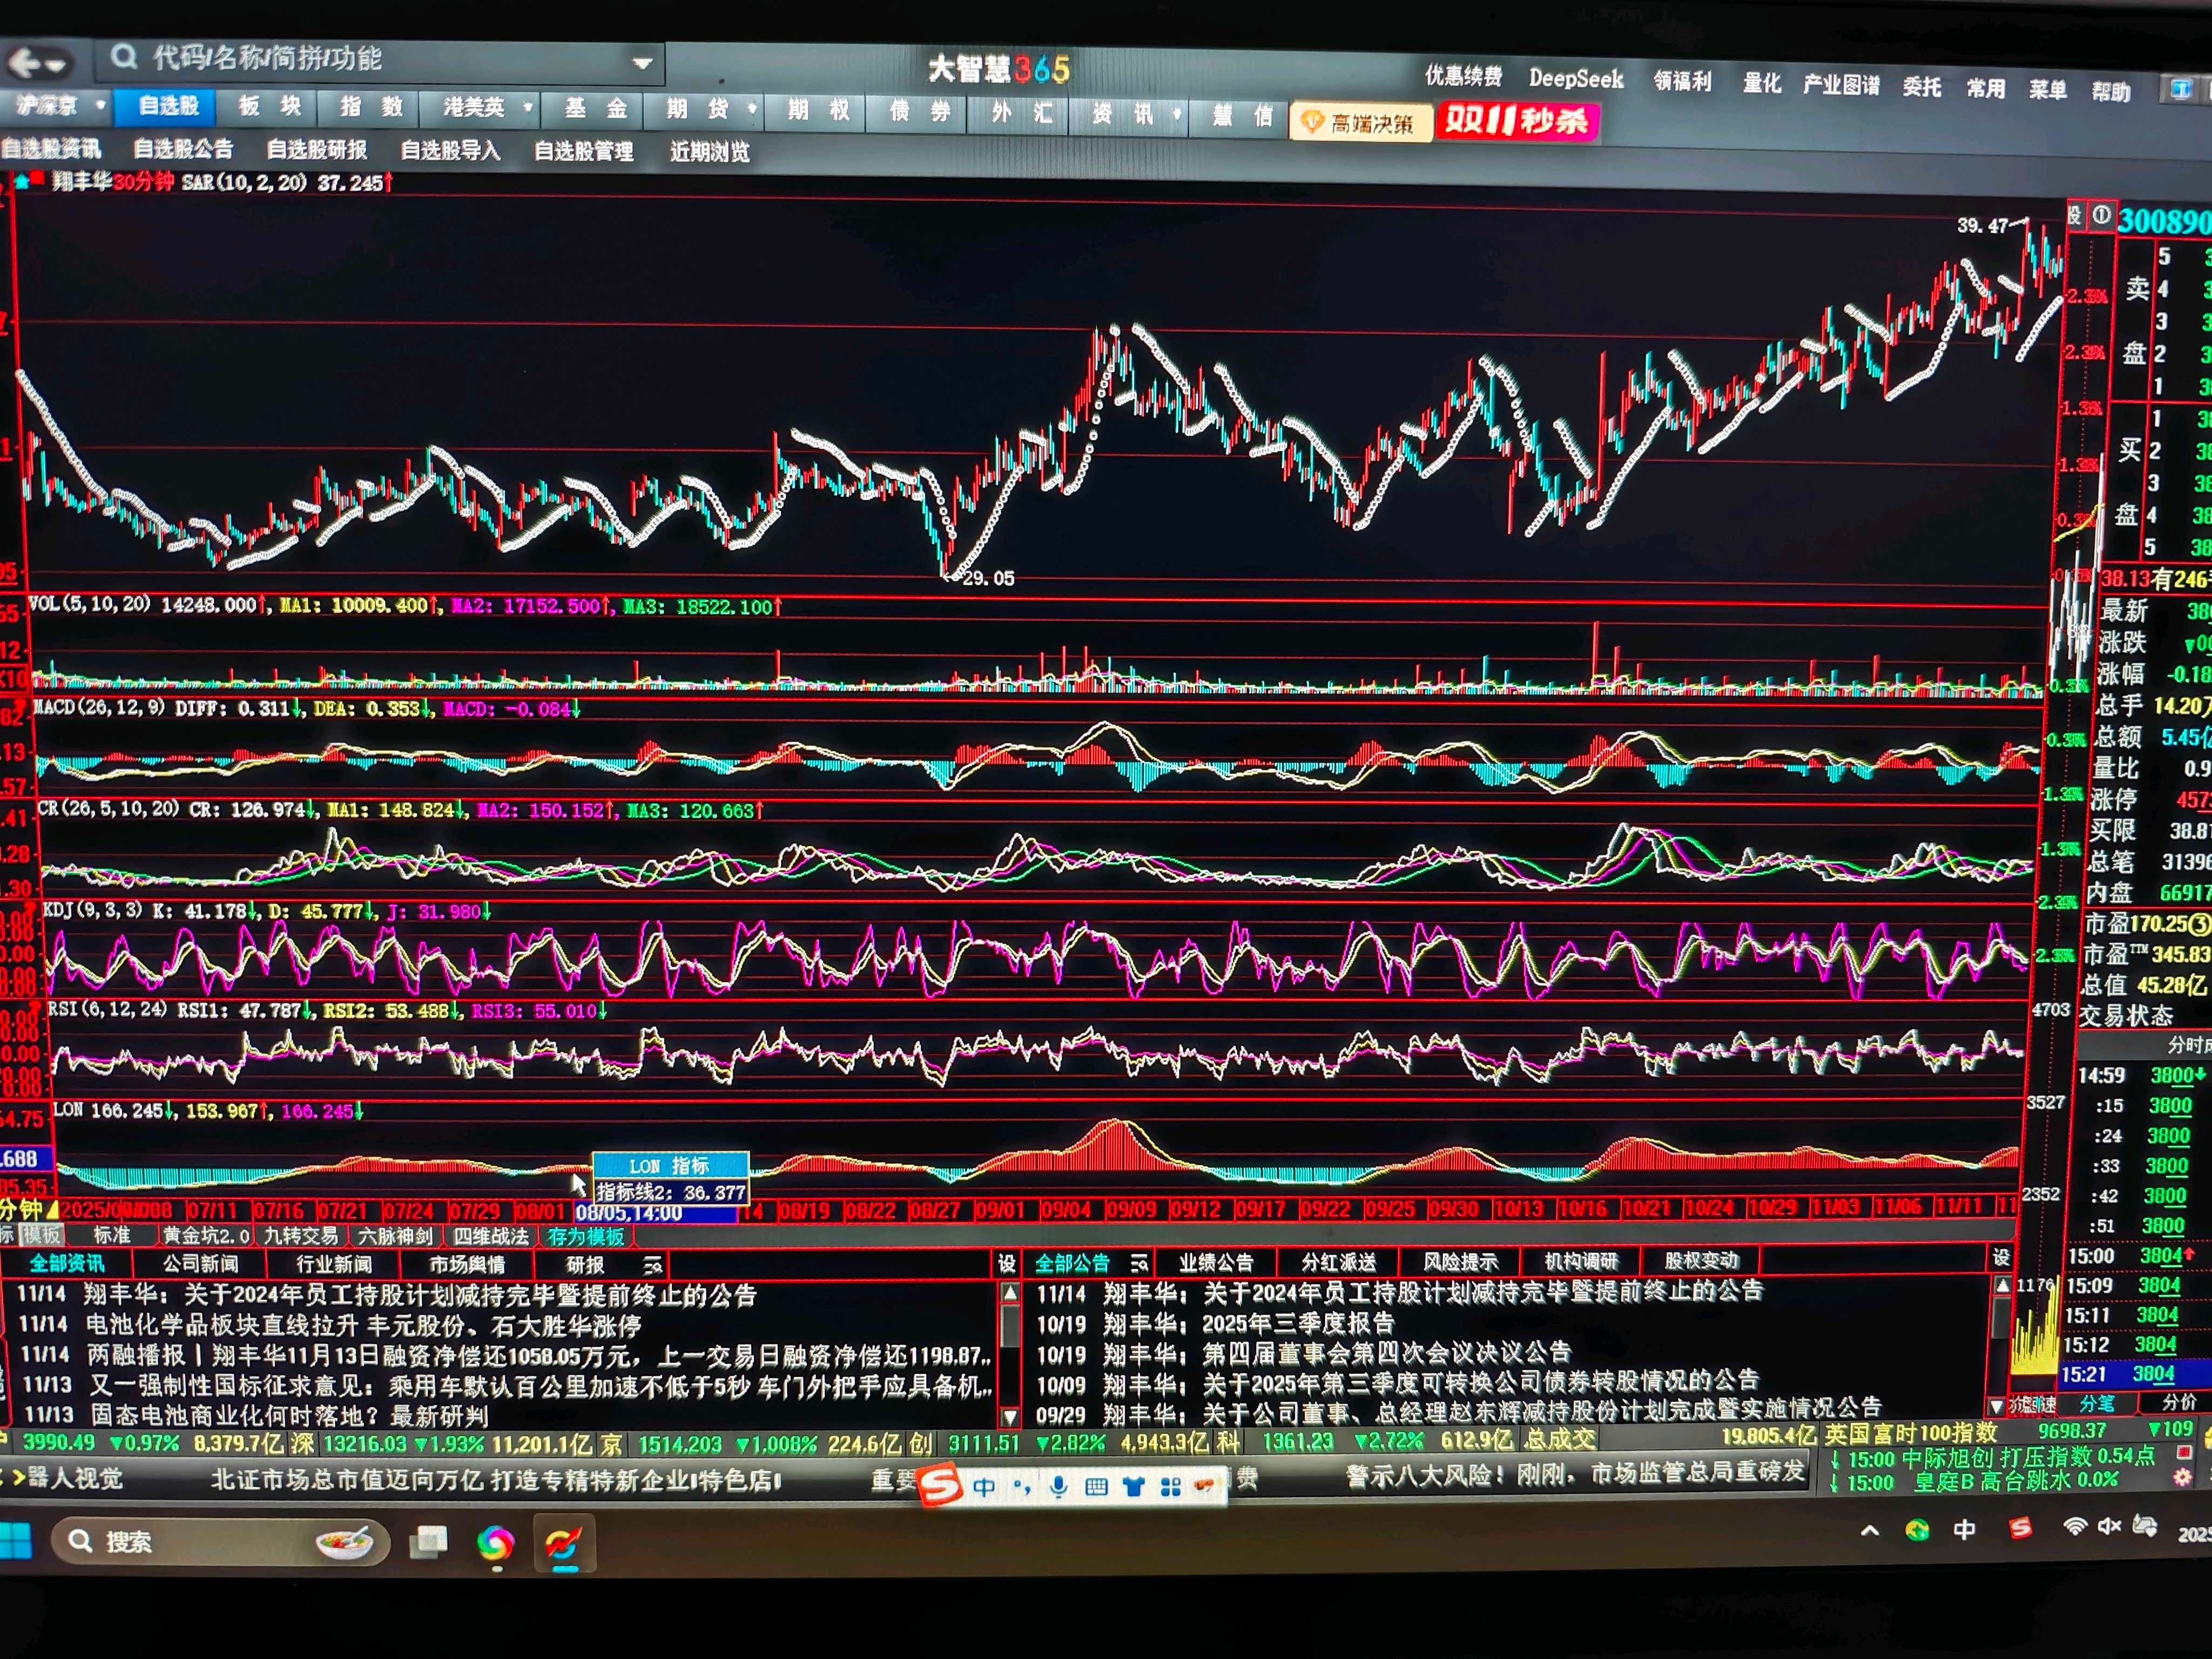Viewport: 2212px width, 1659px height.
Task: Switch to the 分笔 tick view toggle
Action: click(x=2097, y=1404)
